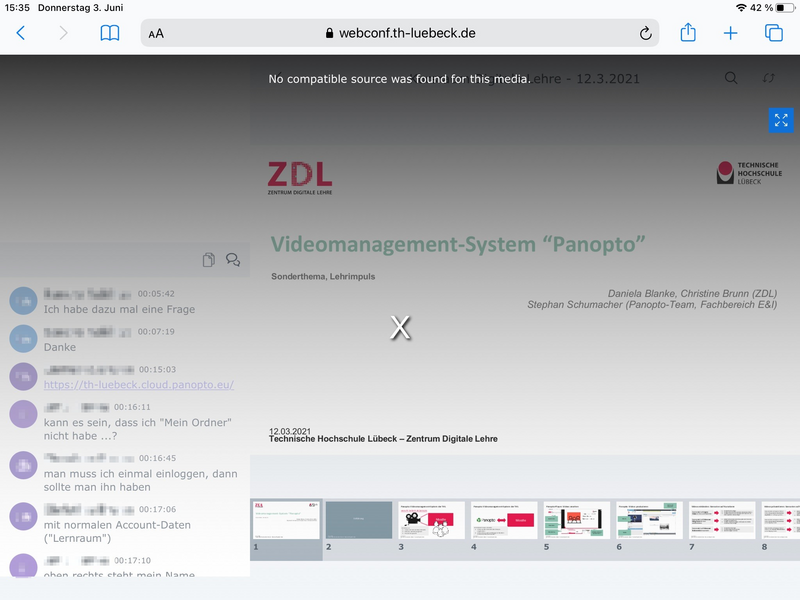Select slide thumbnail 3

pyautogui.click(x=432, y=520)
